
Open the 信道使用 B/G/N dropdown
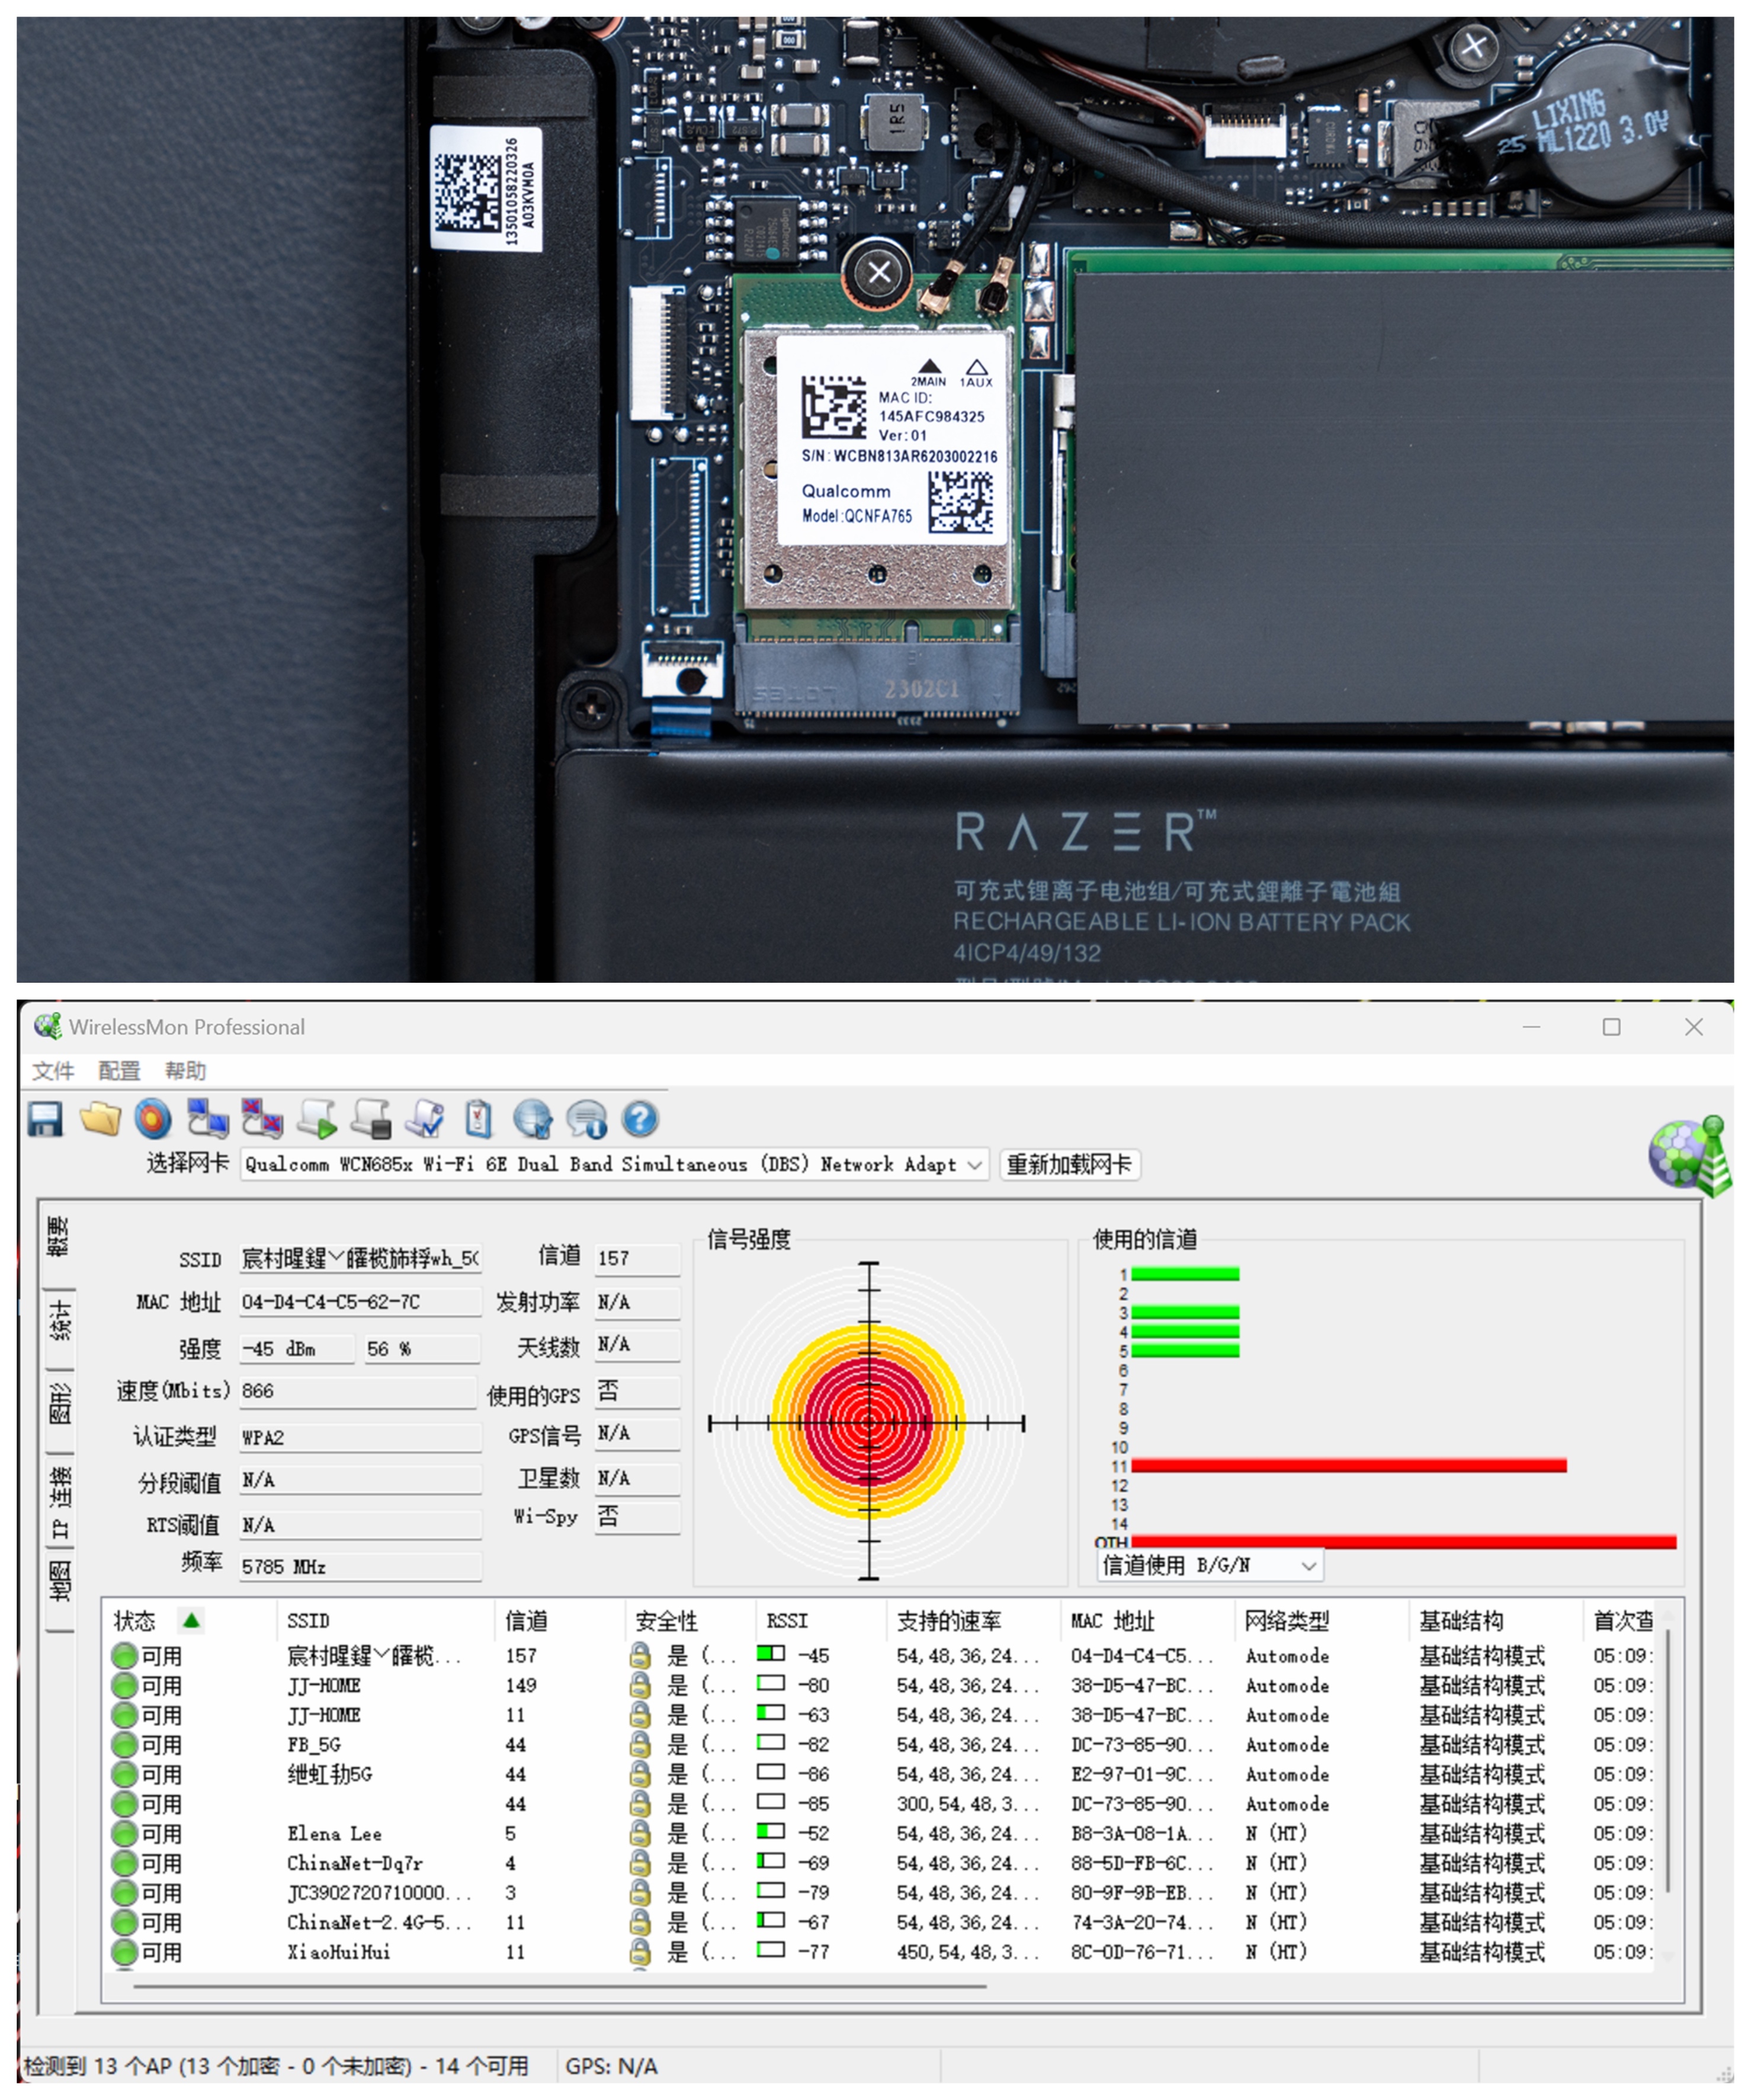tap(1308, 1566)
